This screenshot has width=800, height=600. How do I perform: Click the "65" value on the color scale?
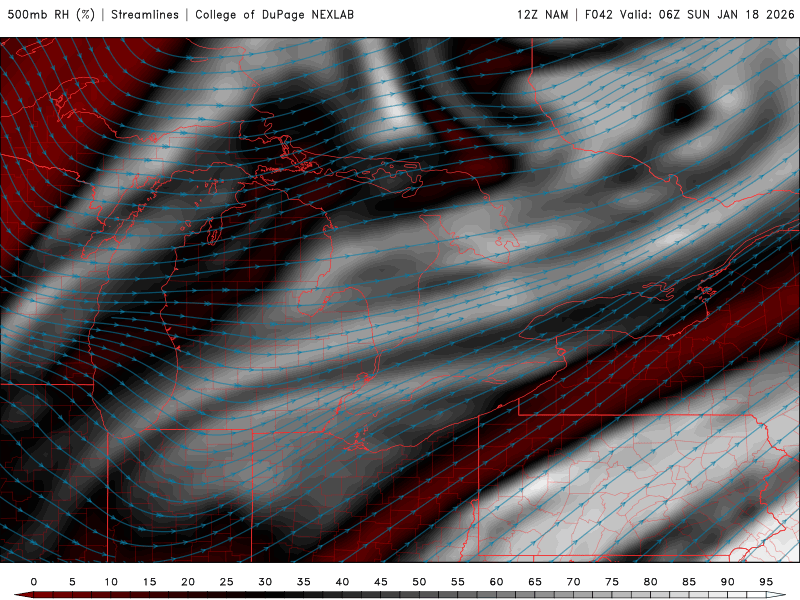pyautogui.click(x=535, y=582)
